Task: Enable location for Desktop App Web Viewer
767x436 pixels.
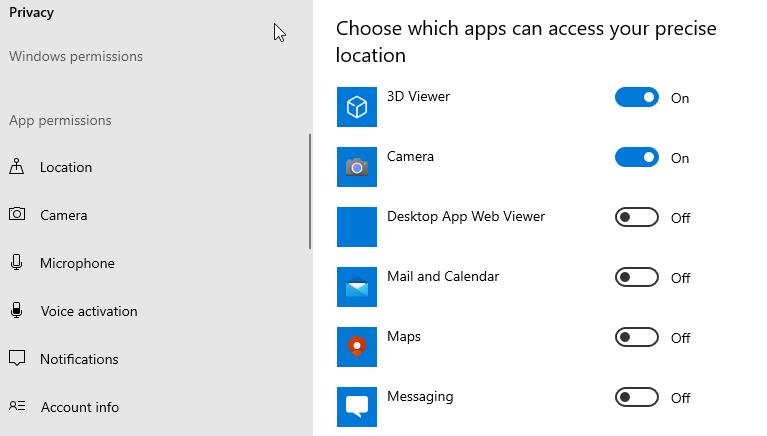Action: (636, 217)
